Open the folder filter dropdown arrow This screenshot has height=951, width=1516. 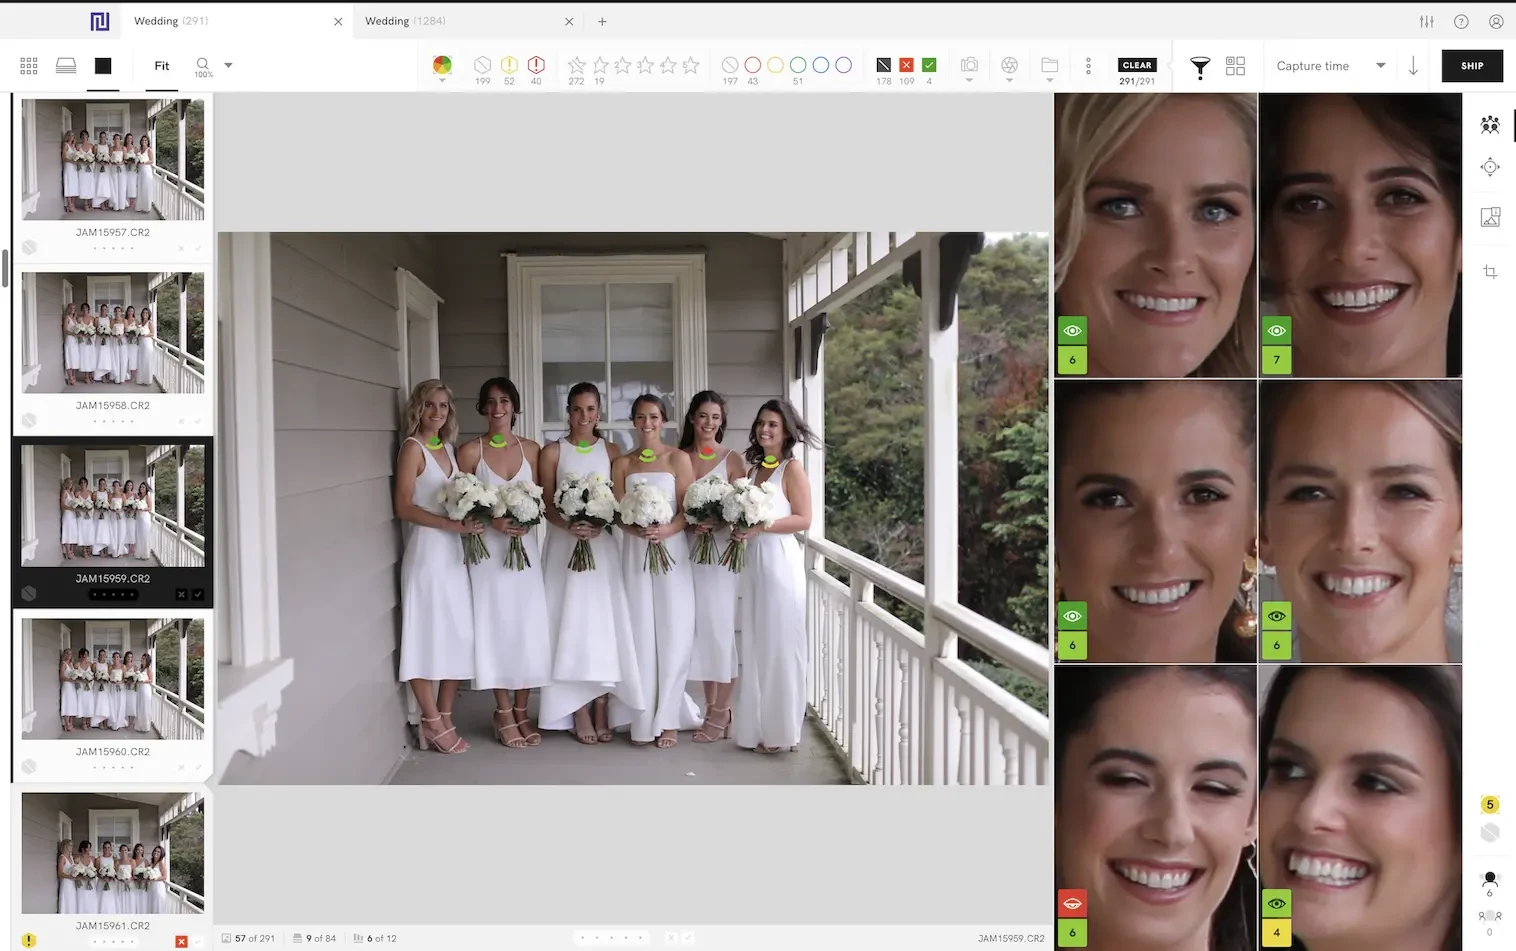point(1049,78)
